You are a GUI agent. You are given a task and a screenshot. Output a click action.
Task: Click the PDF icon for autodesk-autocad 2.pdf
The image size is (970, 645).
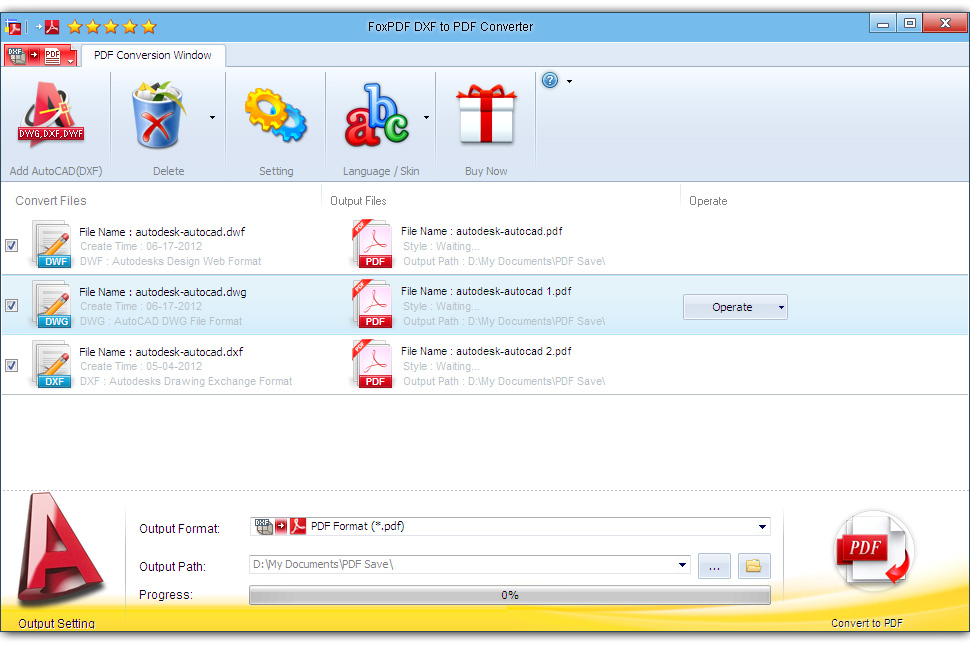click(x=372, y=364)
